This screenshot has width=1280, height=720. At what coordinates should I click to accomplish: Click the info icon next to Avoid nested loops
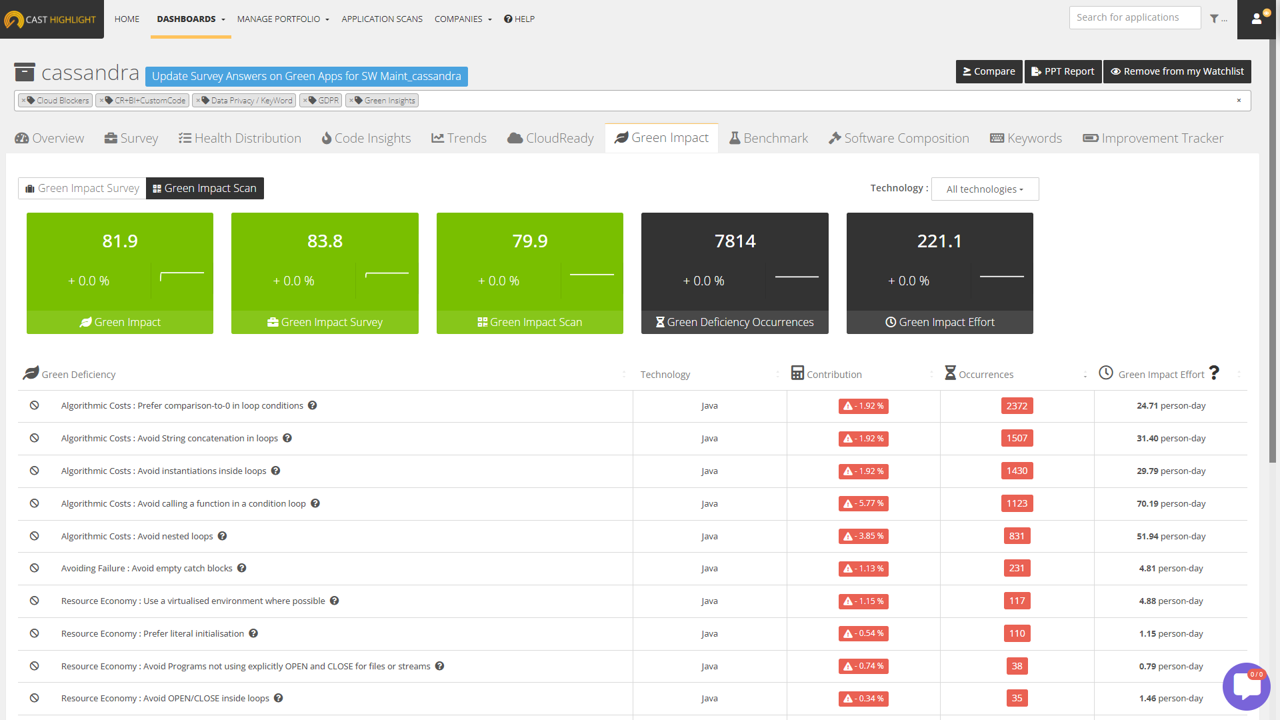coord(222,536)
